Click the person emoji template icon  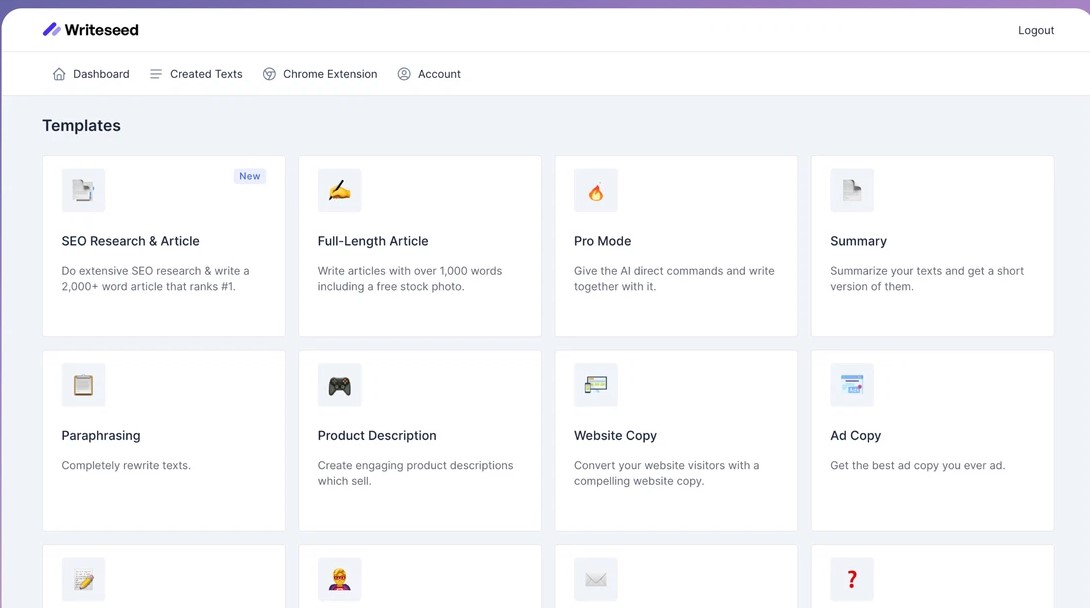[x=339, y=579]
